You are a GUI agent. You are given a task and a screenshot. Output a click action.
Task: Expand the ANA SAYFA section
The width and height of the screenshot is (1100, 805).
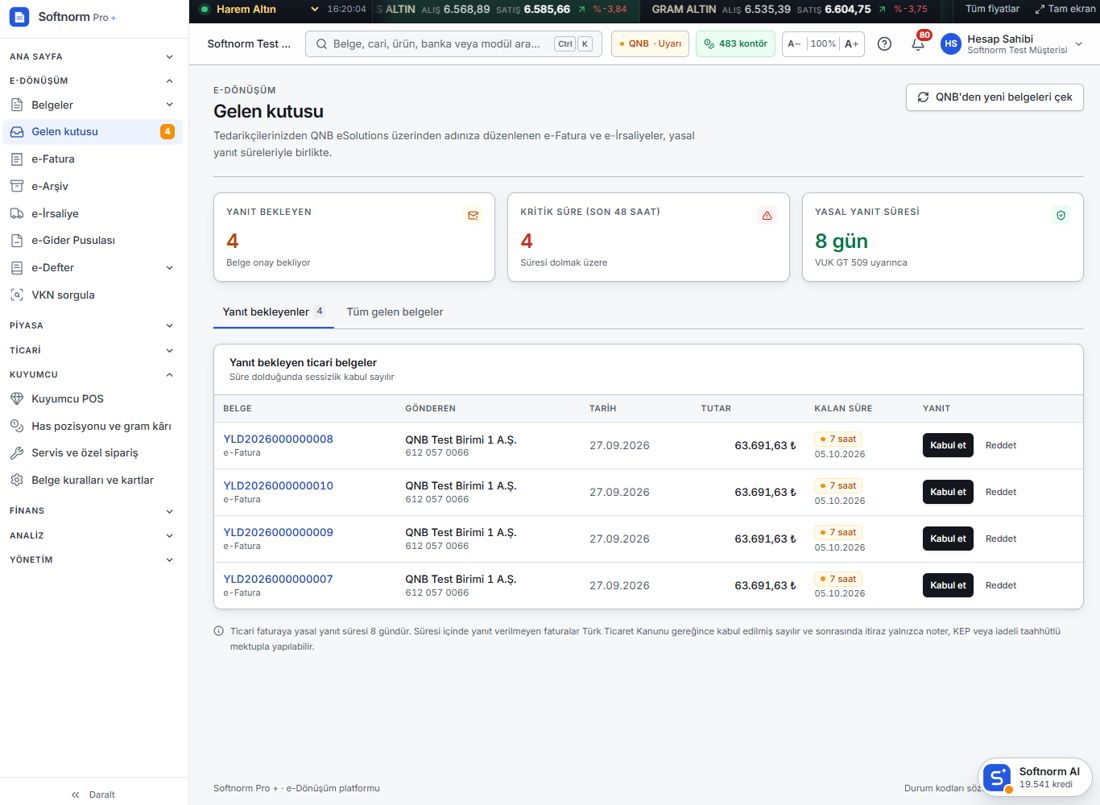click(x=91, y=56)
